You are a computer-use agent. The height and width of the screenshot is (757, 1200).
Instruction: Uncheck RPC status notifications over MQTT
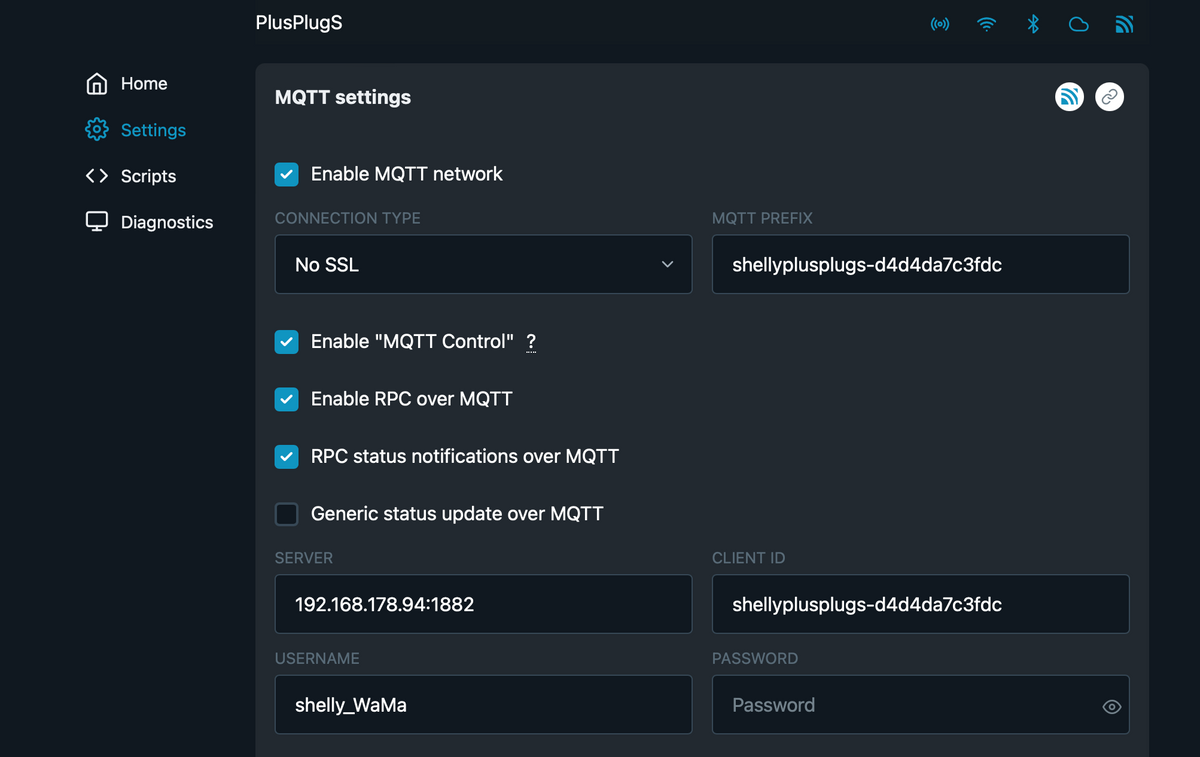287,457
